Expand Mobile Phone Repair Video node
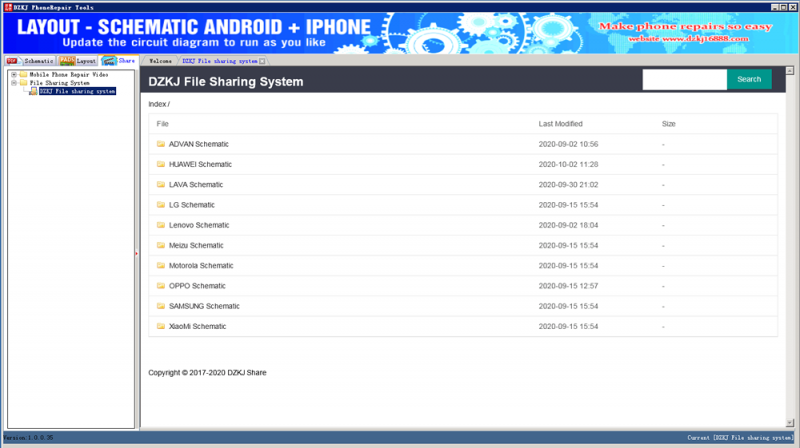The image size is (800, 448). [x=14, y=74]
